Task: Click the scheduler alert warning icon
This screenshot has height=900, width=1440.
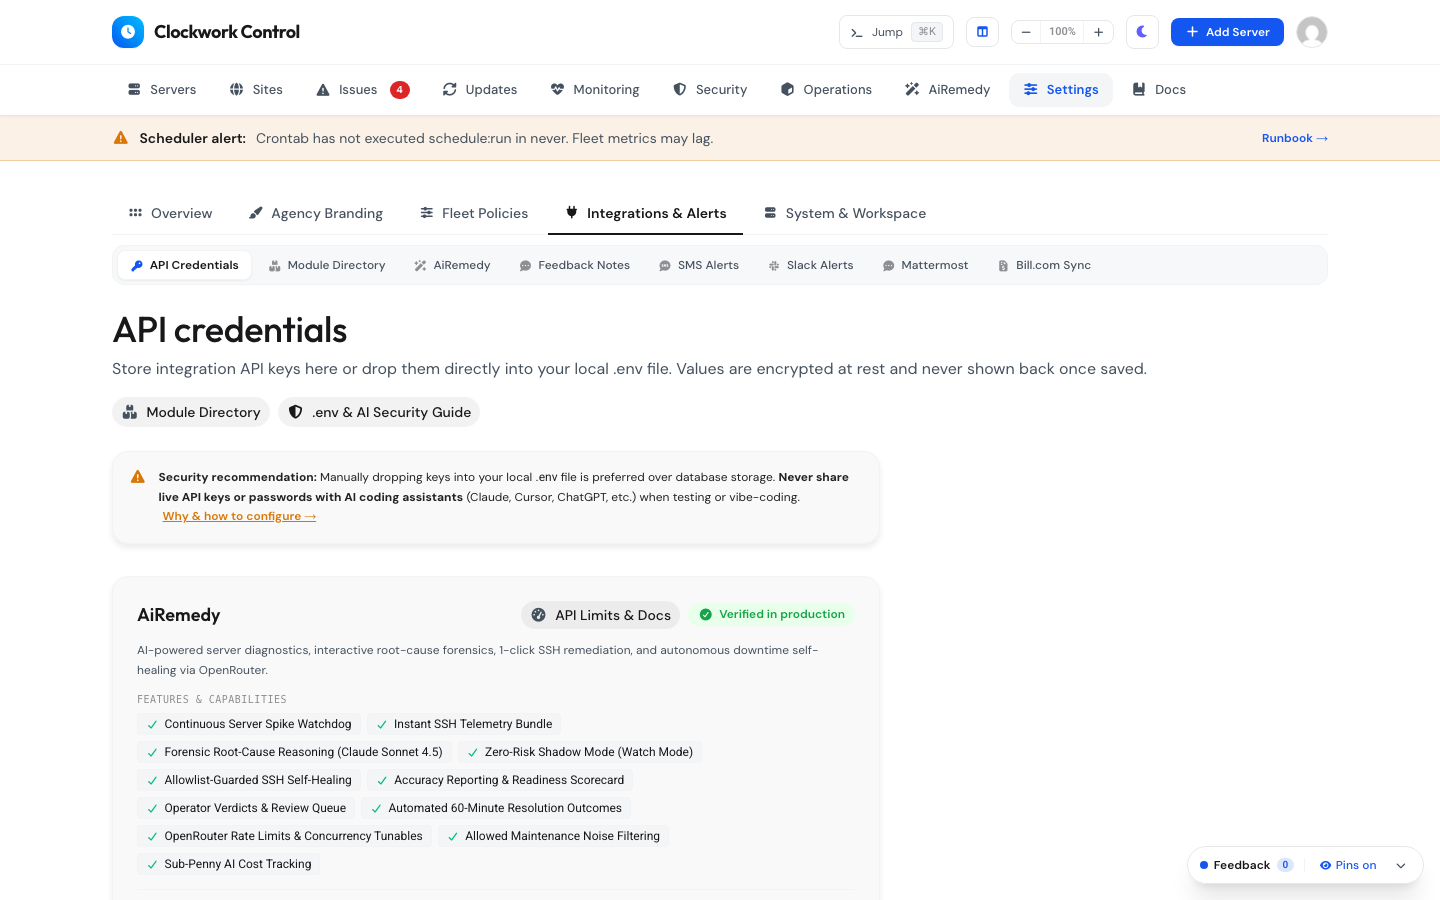Action: [x=121, y=138]
